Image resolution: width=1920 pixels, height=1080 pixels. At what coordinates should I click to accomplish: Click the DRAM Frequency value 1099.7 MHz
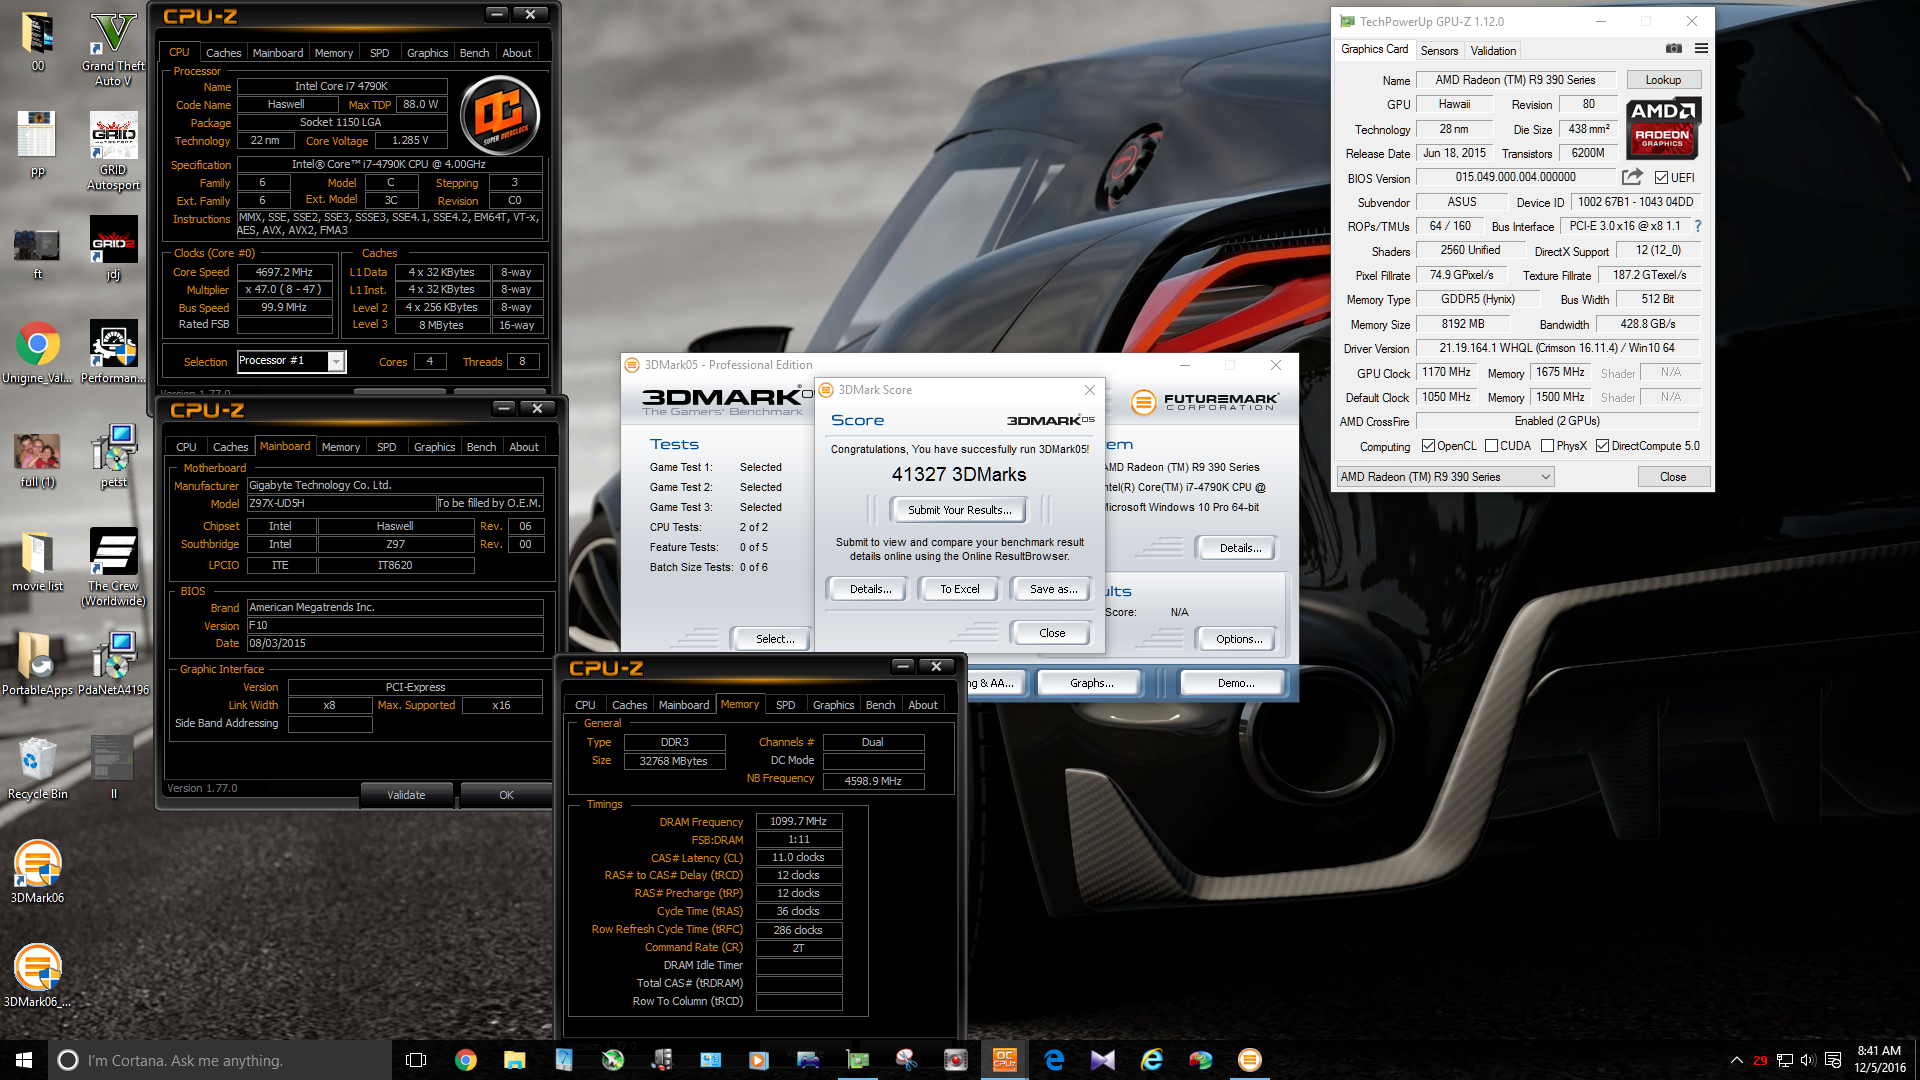[798, 821]
